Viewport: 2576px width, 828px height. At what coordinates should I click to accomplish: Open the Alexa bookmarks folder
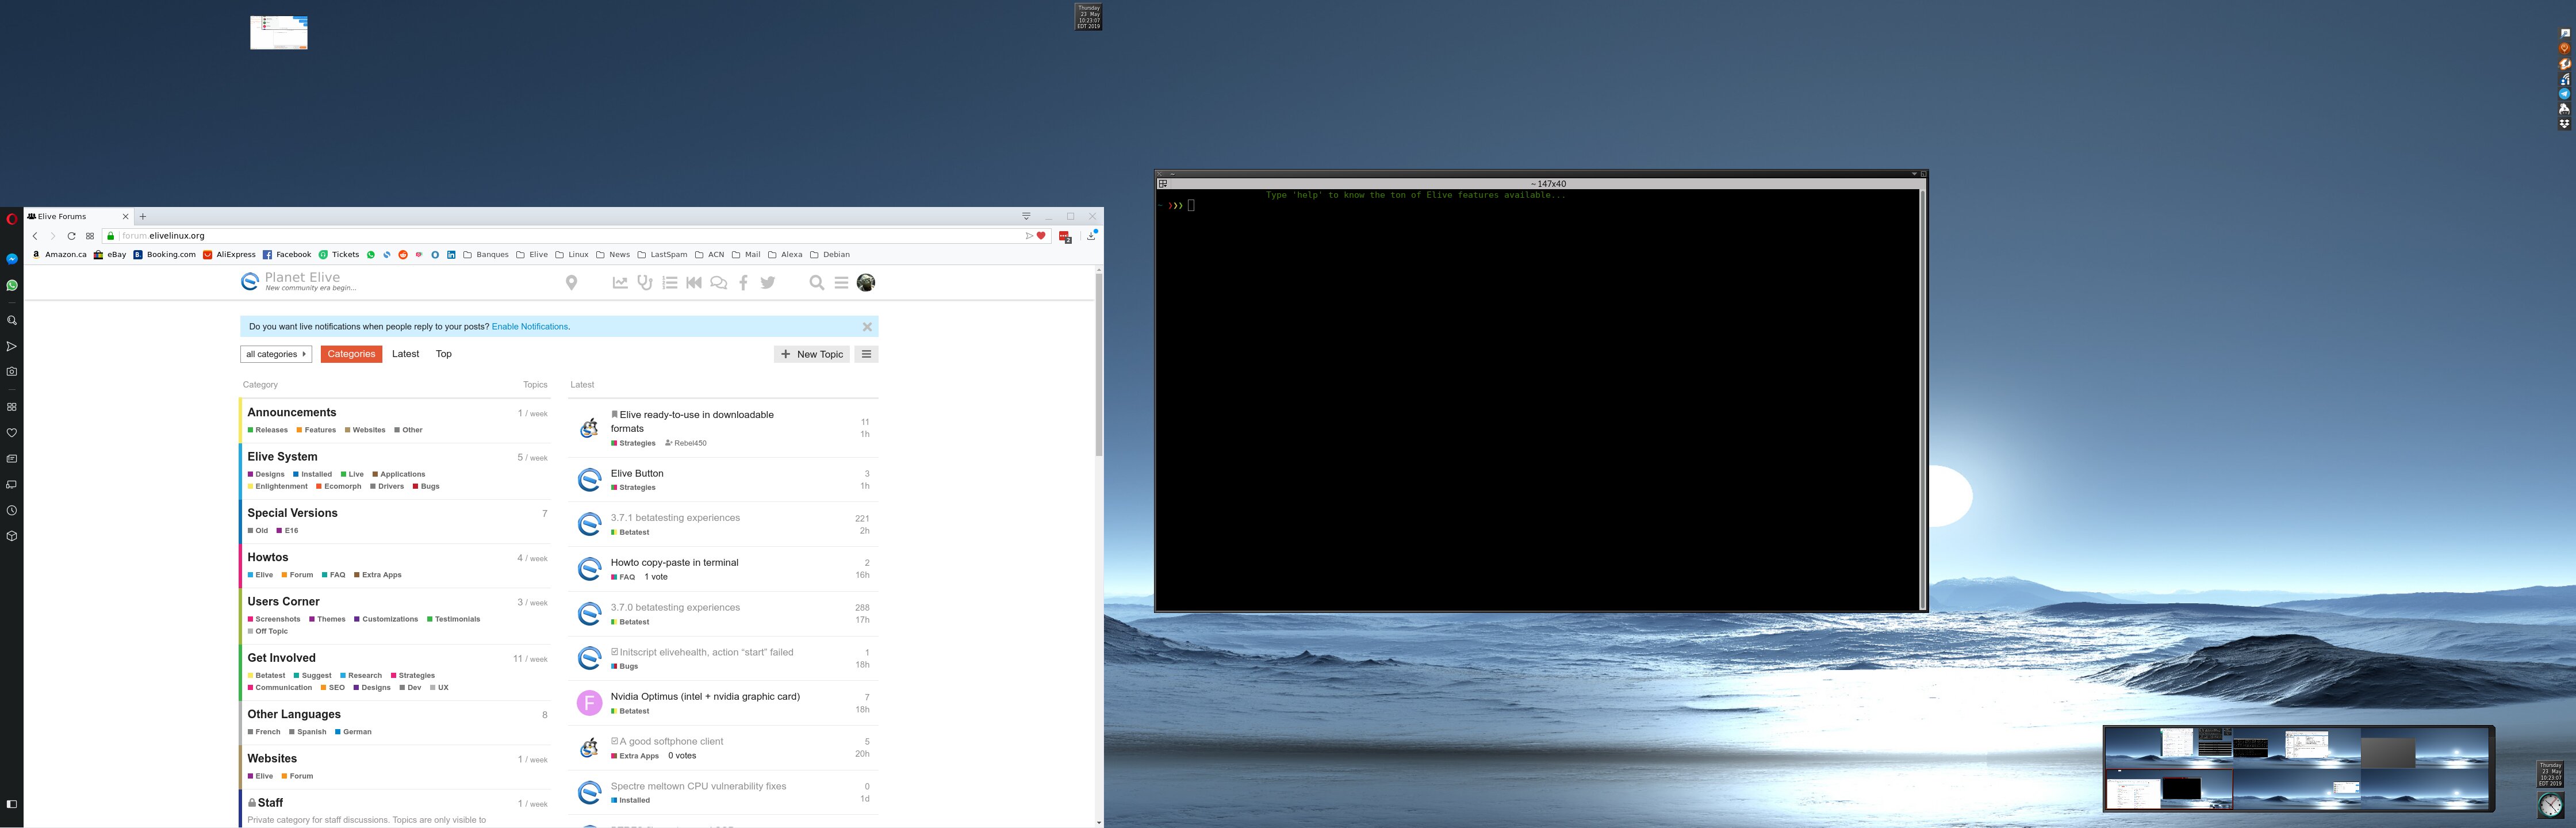coord(785,255)
